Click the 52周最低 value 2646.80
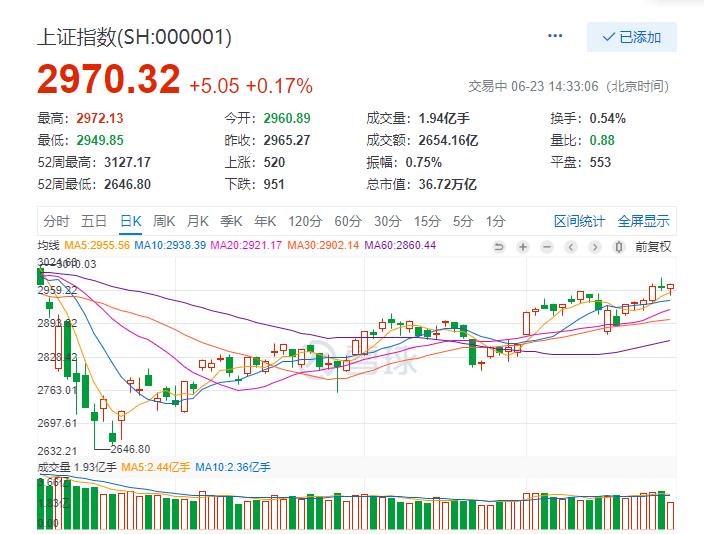This screenshot has width=704, height=534. point(128,184)
